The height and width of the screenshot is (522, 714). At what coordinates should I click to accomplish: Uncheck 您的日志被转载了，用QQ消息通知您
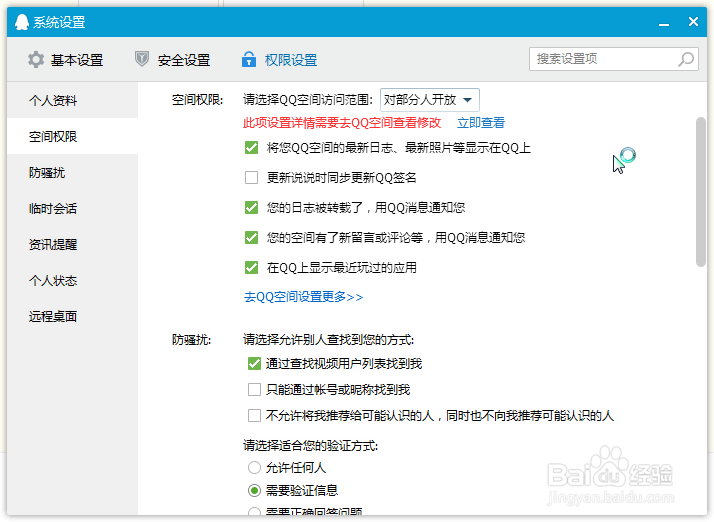pos(251,208)
